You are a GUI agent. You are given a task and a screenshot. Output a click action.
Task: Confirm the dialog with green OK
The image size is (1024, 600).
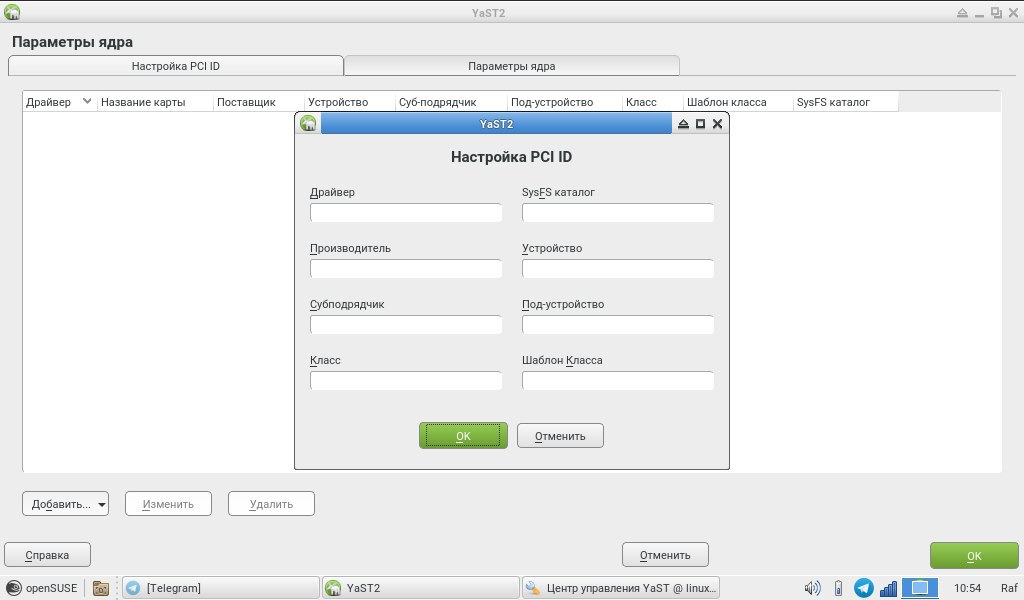[463, 435]
